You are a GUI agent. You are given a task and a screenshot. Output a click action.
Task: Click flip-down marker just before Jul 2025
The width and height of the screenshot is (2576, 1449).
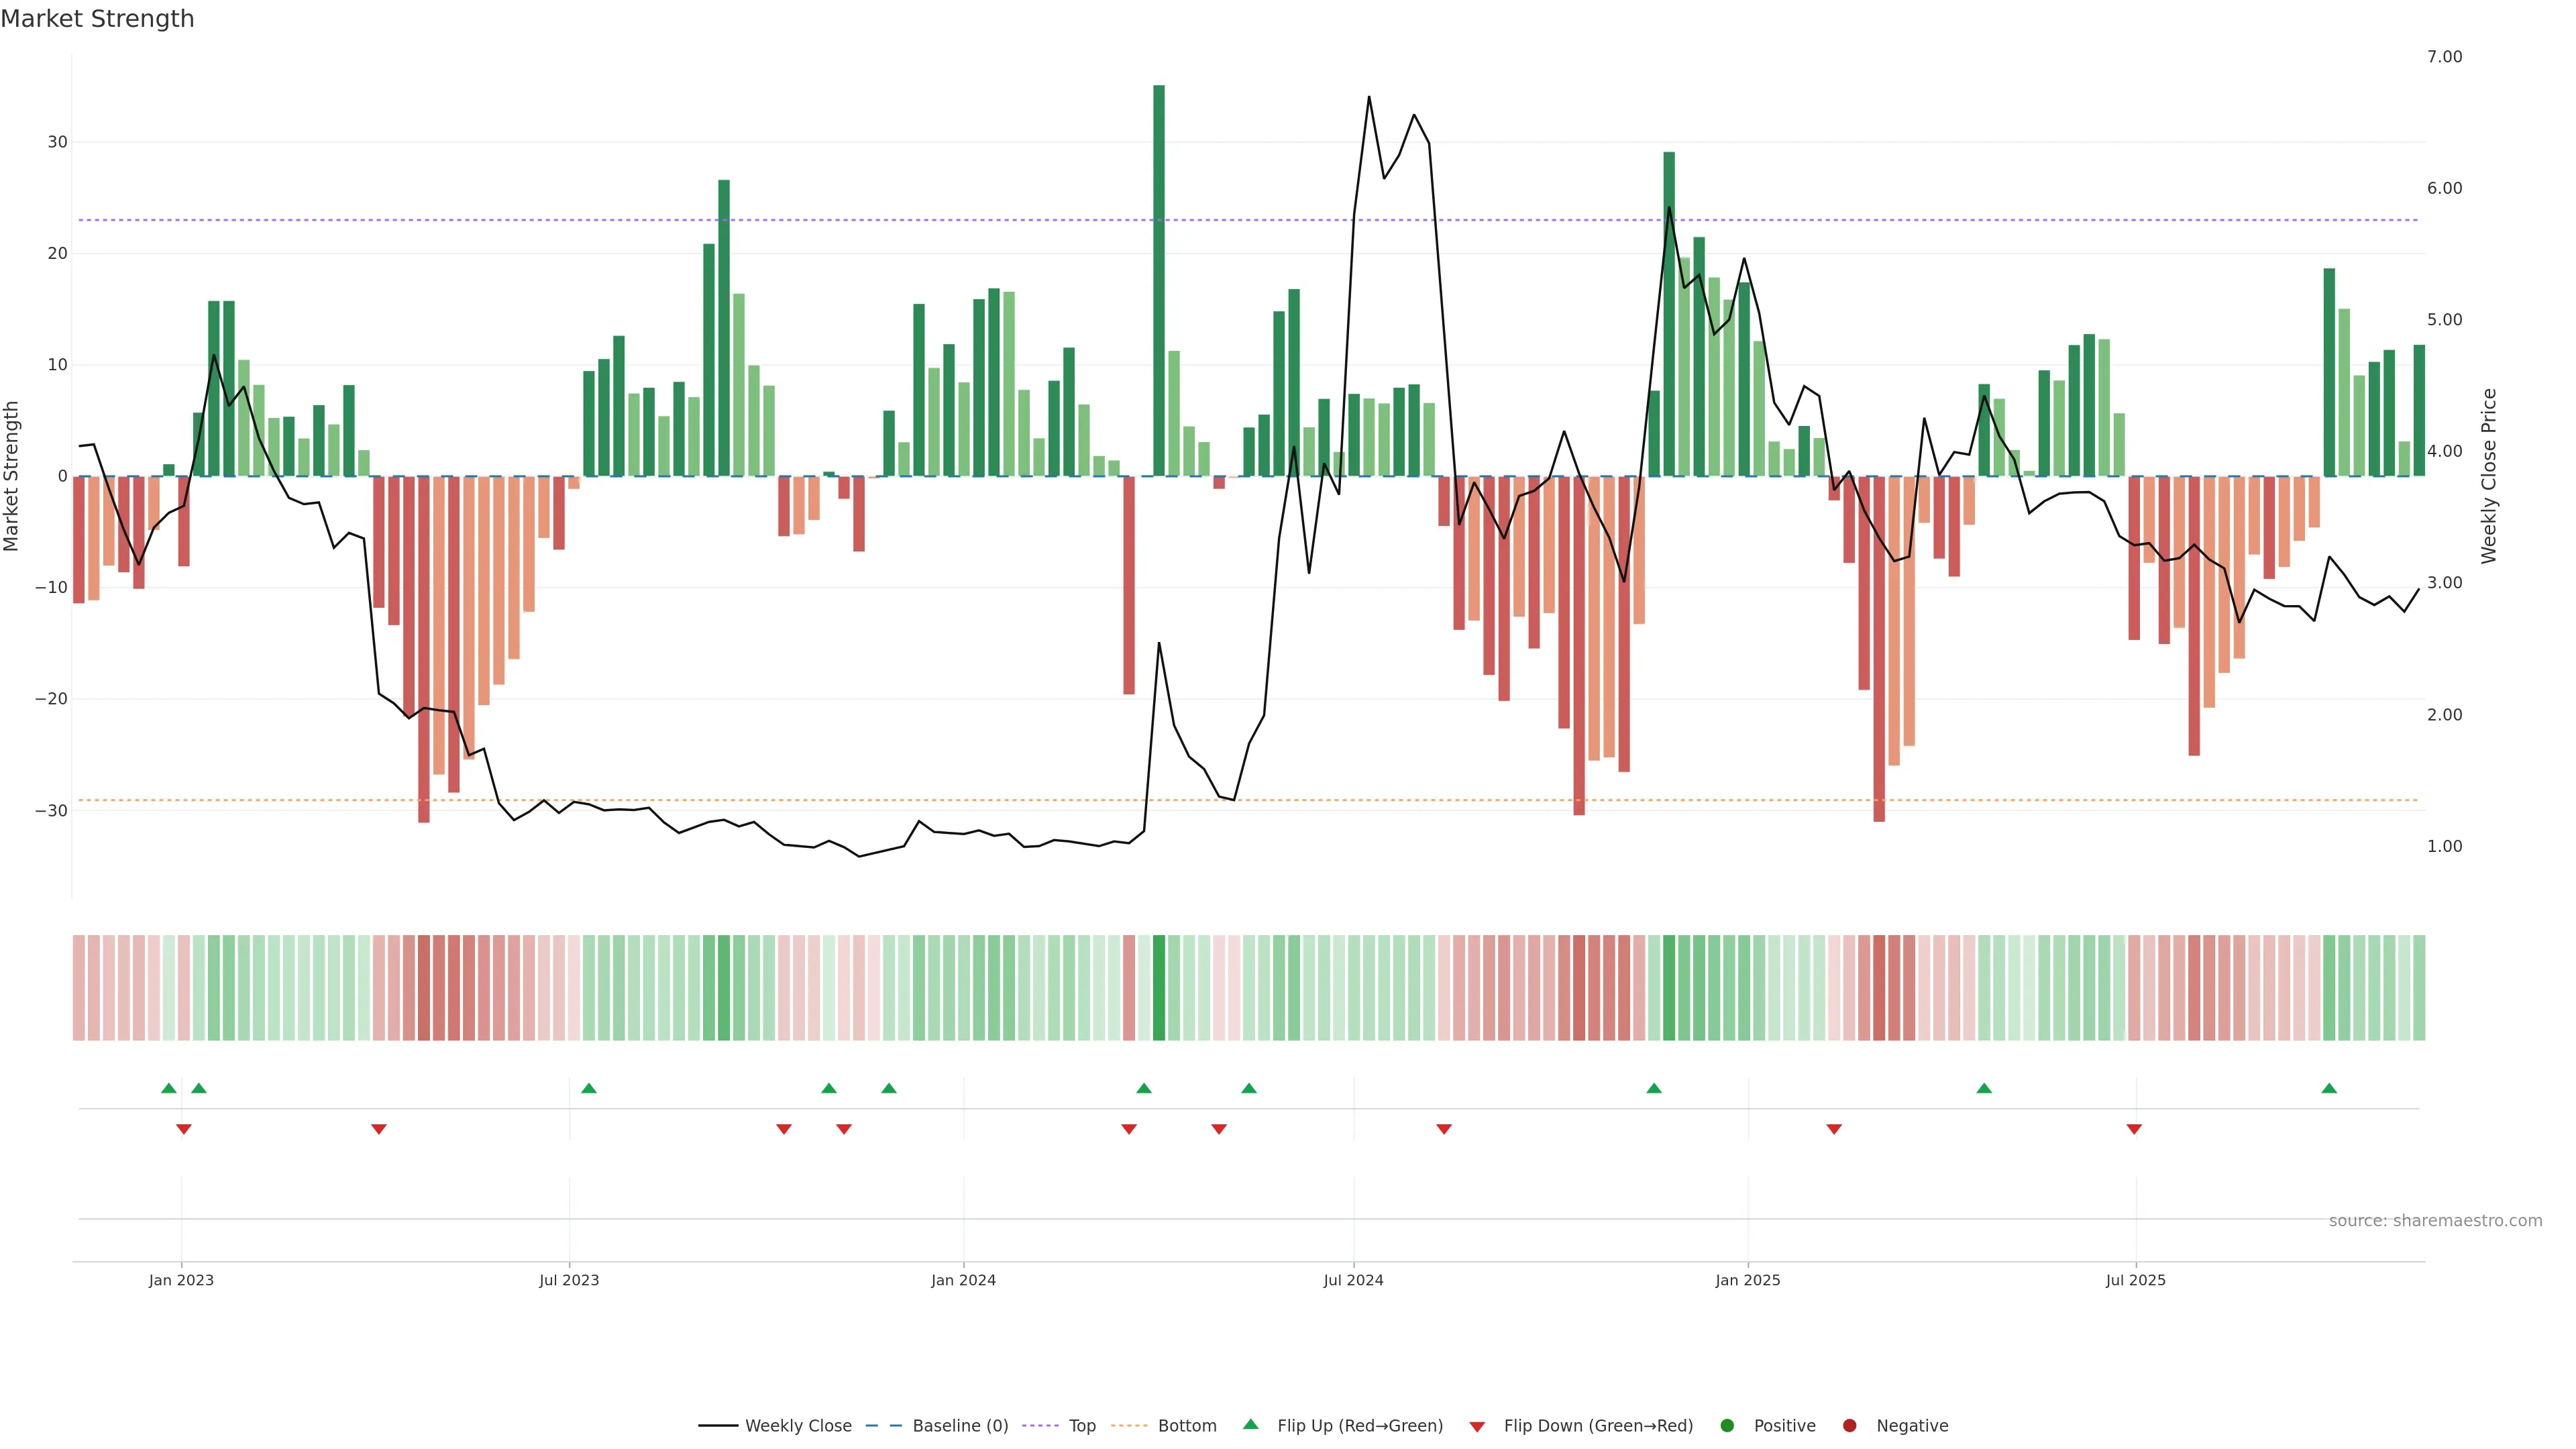2134,1129
